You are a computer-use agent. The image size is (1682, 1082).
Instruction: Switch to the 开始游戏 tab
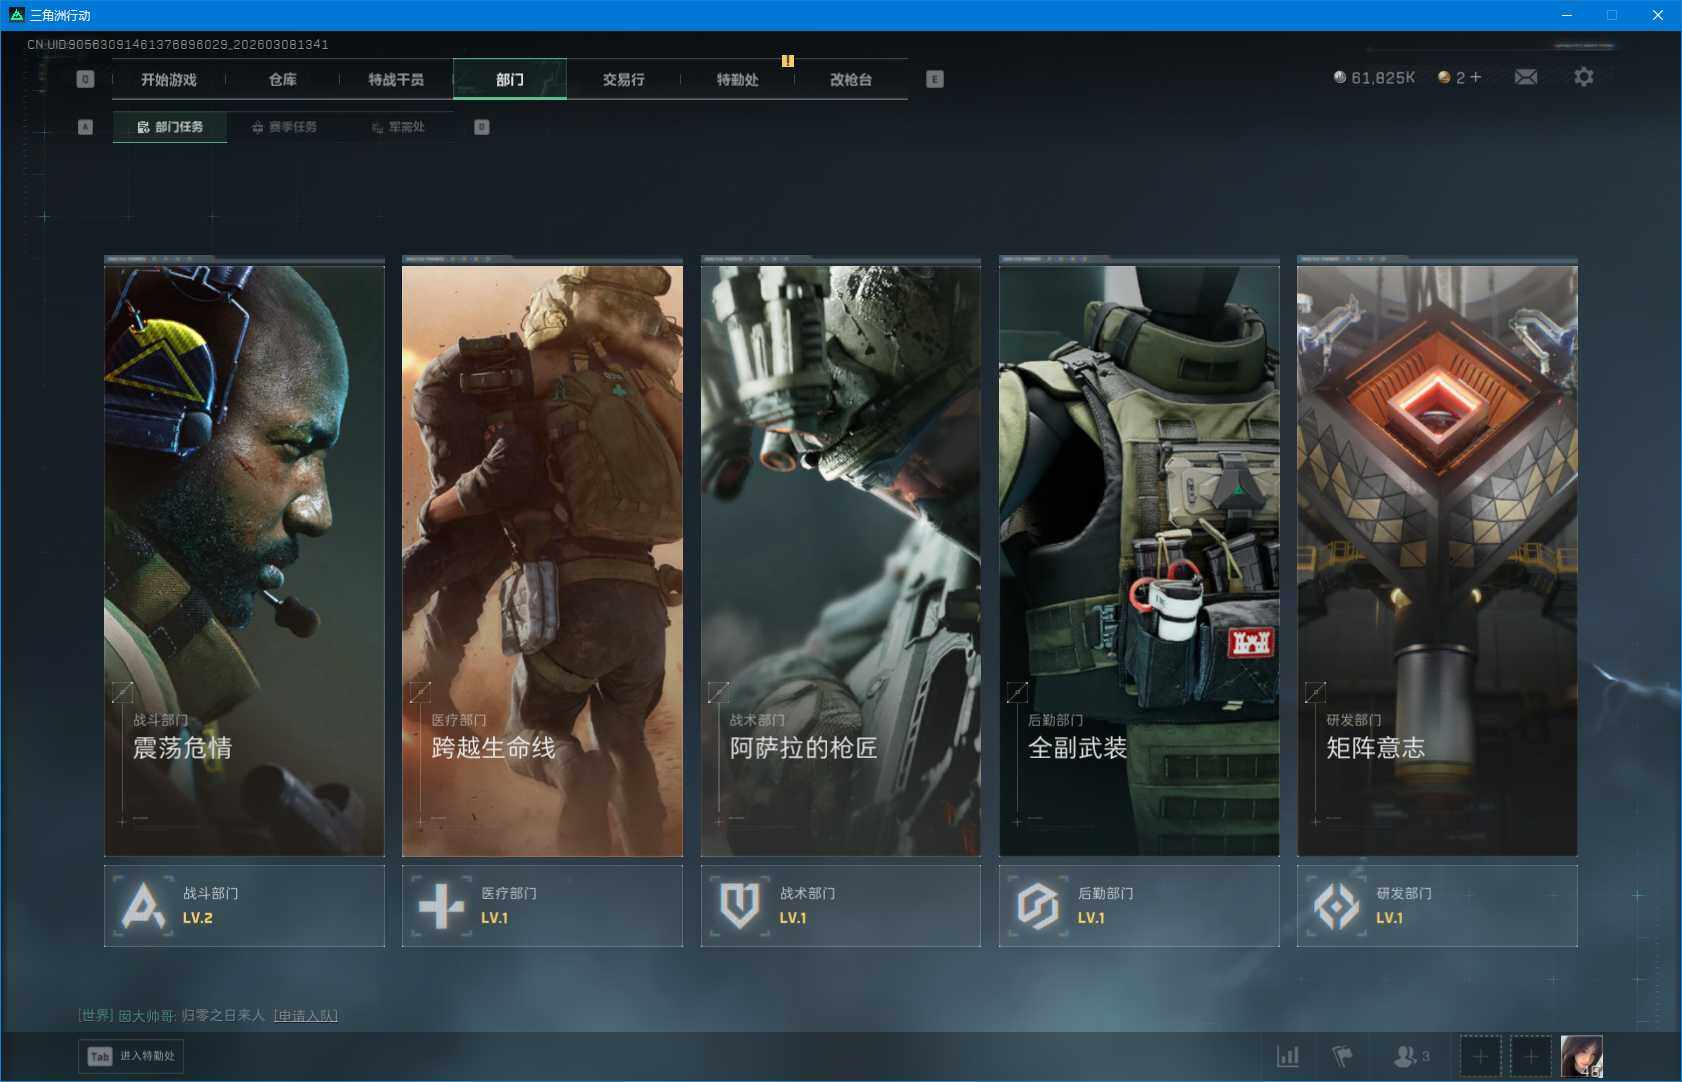[169, 79]
